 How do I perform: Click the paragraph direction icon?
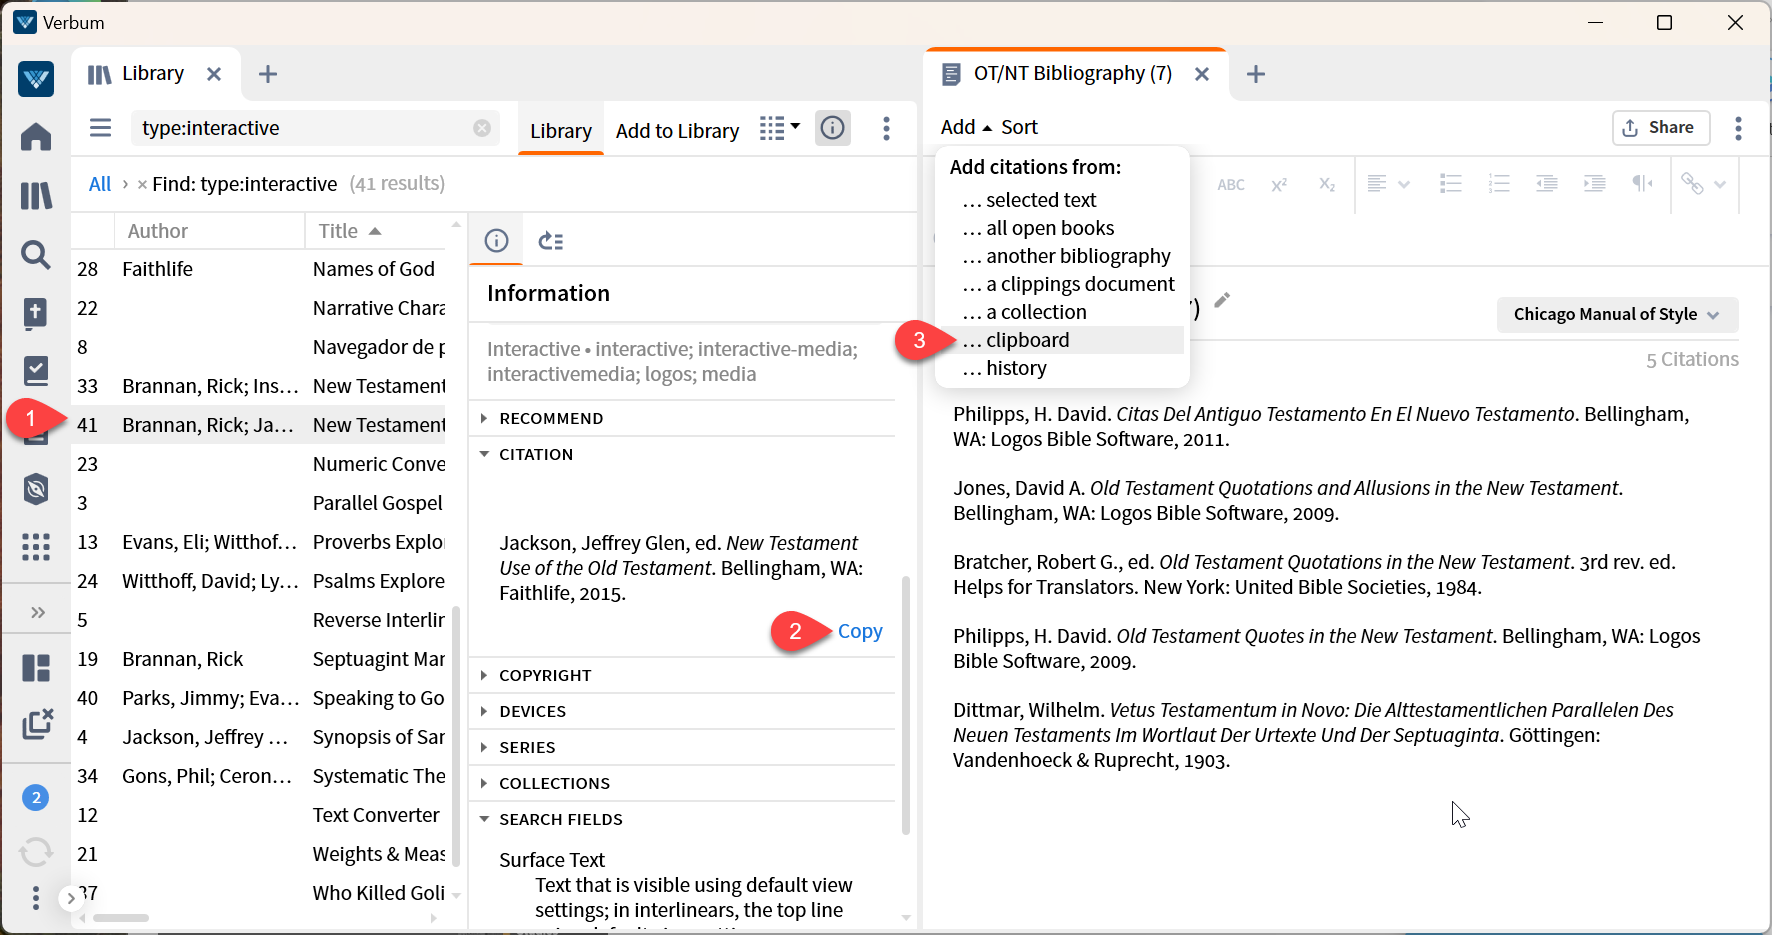pos(1642,184)
